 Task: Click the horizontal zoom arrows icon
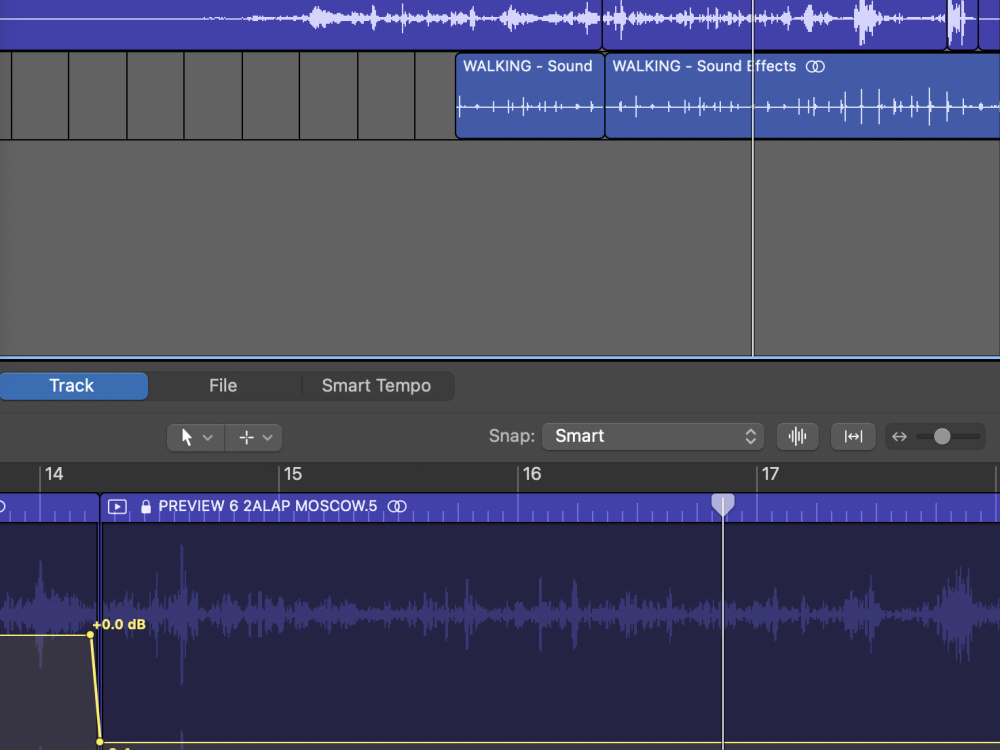899,436
